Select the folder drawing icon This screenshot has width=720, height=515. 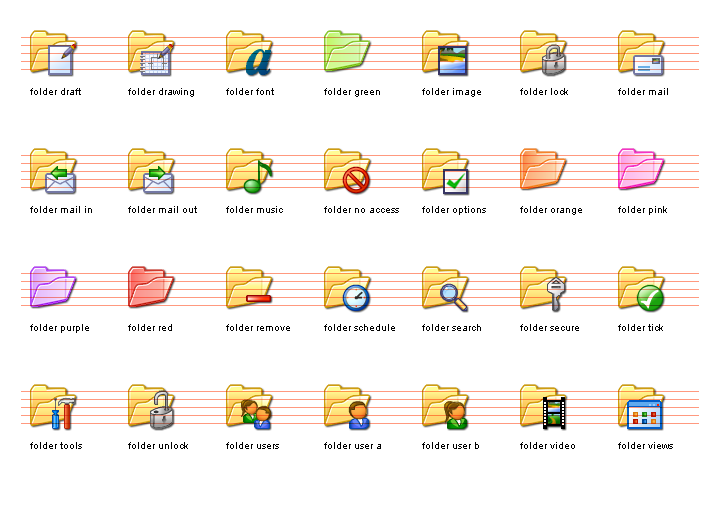(x=151, y=53)
